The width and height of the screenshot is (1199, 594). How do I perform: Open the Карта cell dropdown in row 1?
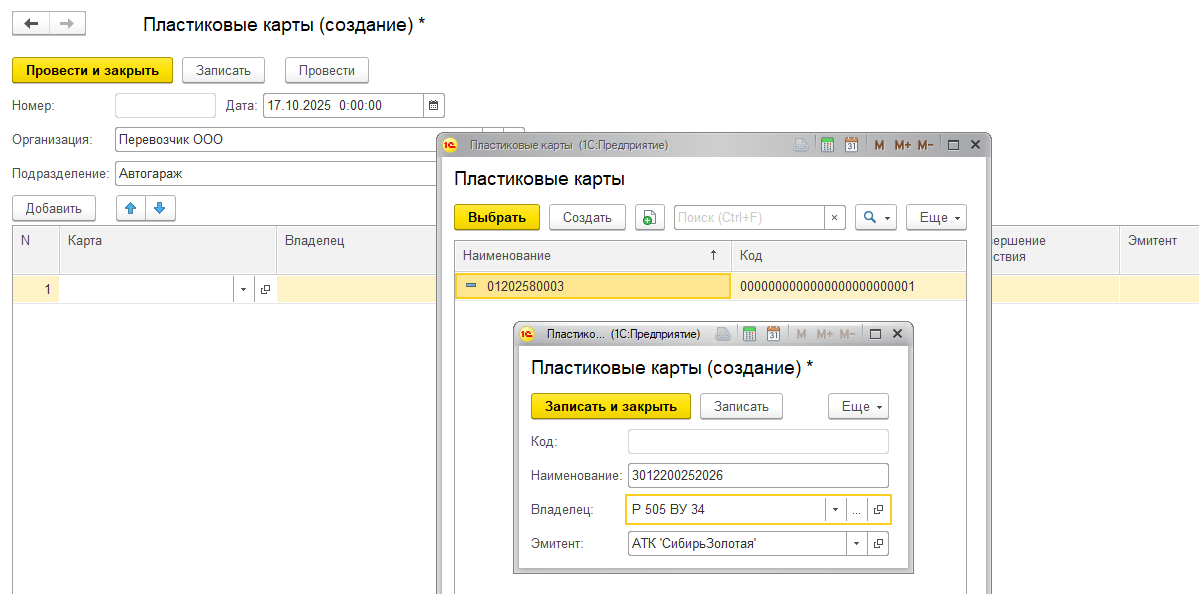(x=245, y=289)
